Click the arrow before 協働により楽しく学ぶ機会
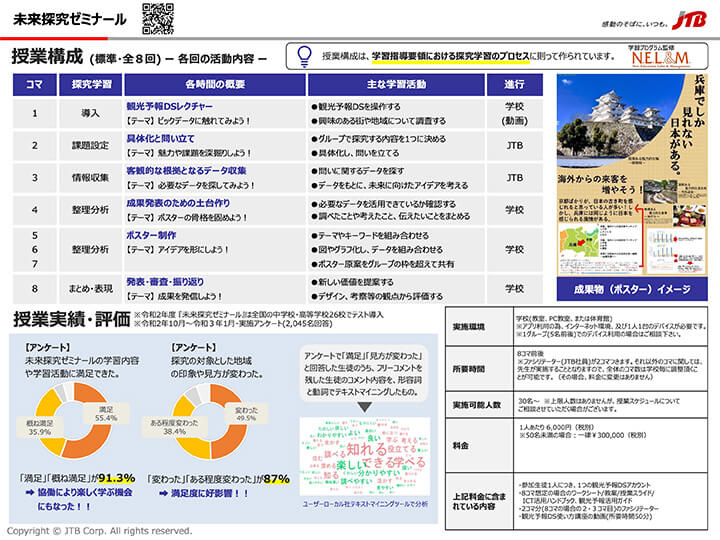 click(x=30, y=492)
